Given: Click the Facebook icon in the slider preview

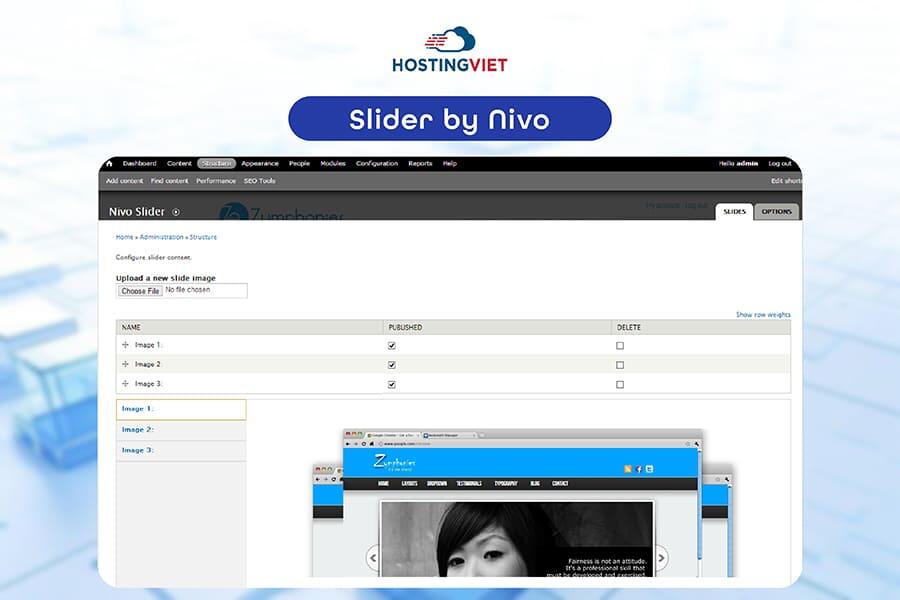Looking at the screenshot, I should pos(638,468).
